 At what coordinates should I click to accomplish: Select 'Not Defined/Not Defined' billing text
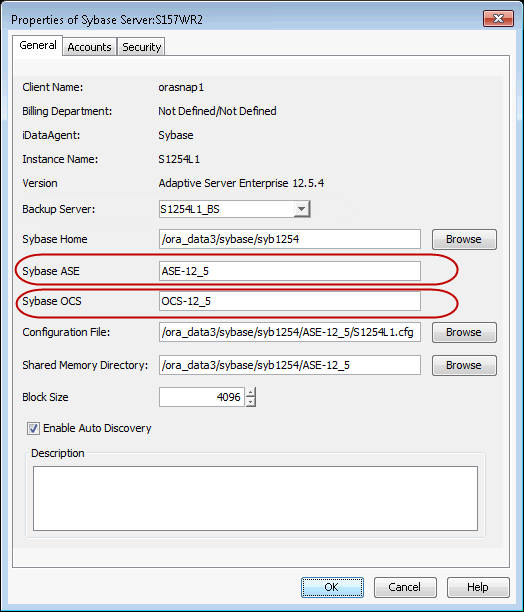pyautogui.click(x=217, y=111)
